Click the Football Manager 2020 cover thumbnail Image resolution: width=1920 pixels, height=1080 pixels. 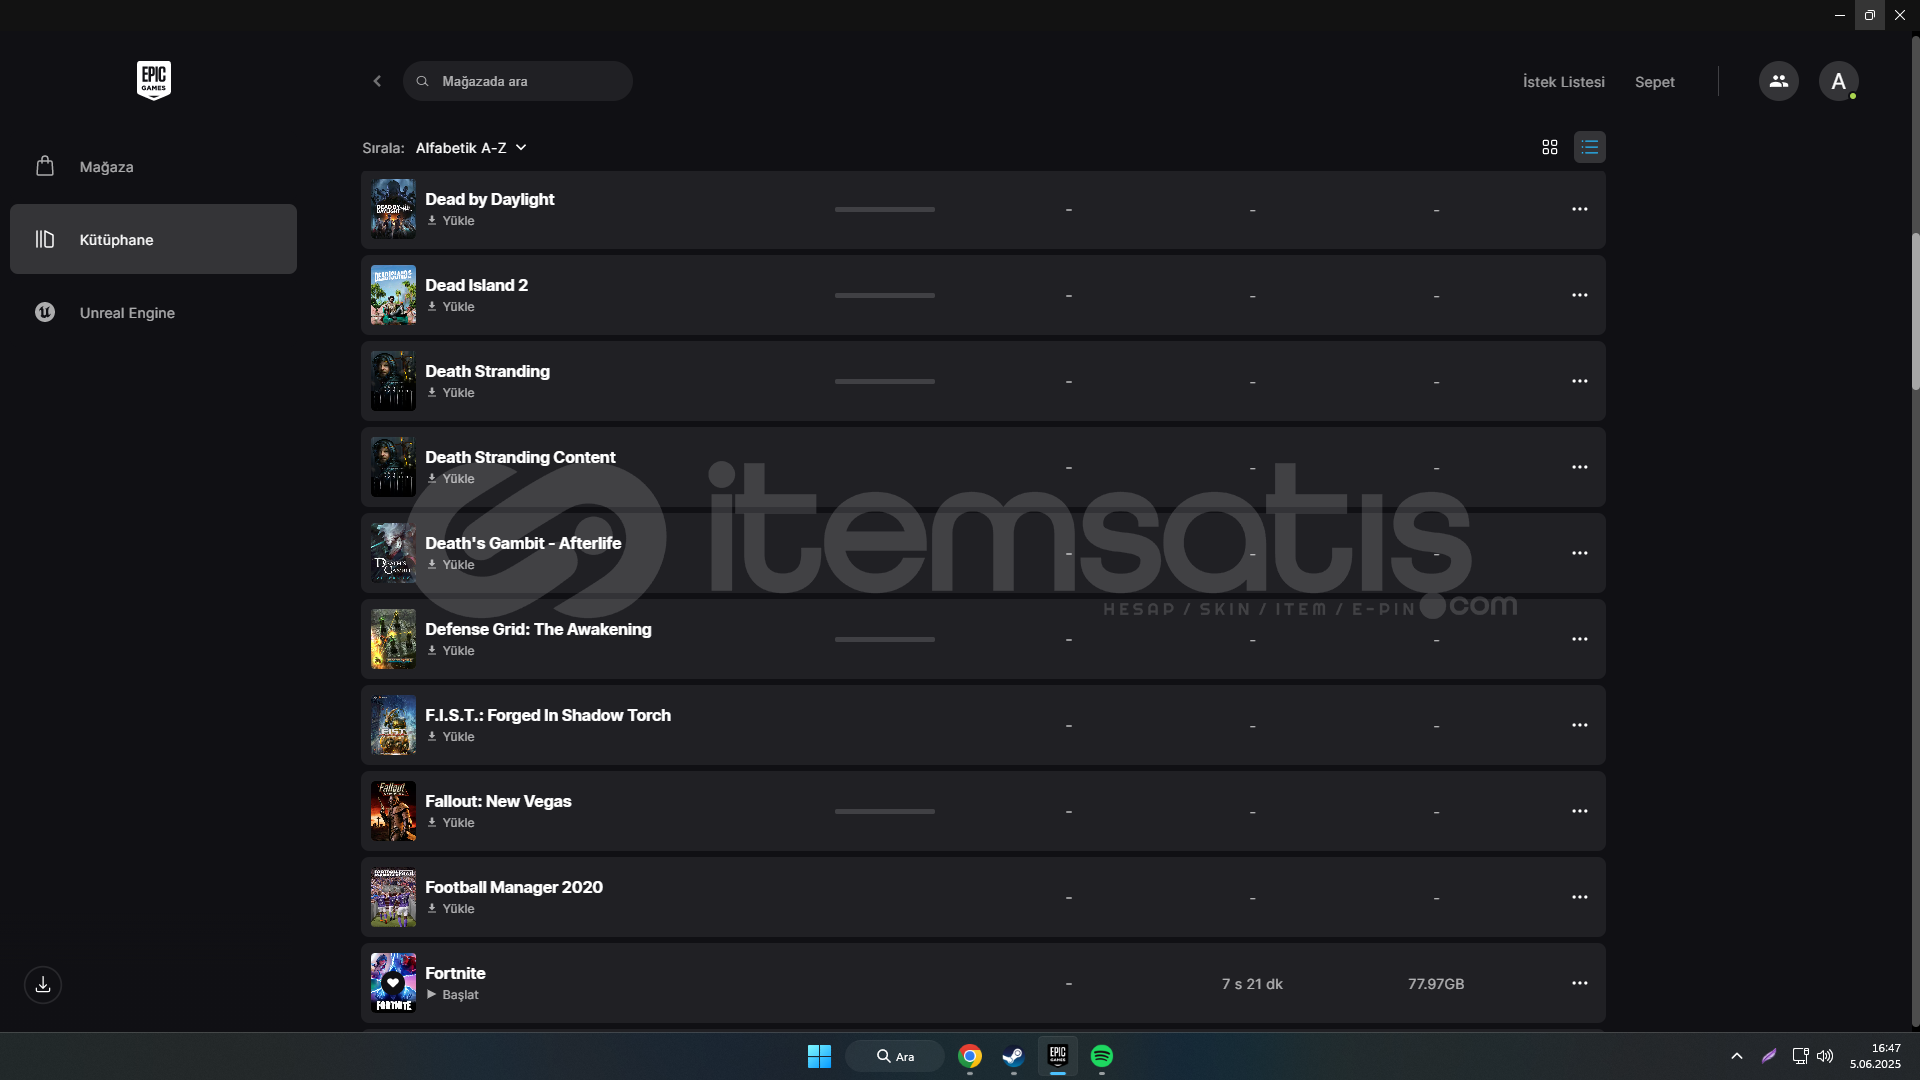pyautogui.click(x=393, y=897)
